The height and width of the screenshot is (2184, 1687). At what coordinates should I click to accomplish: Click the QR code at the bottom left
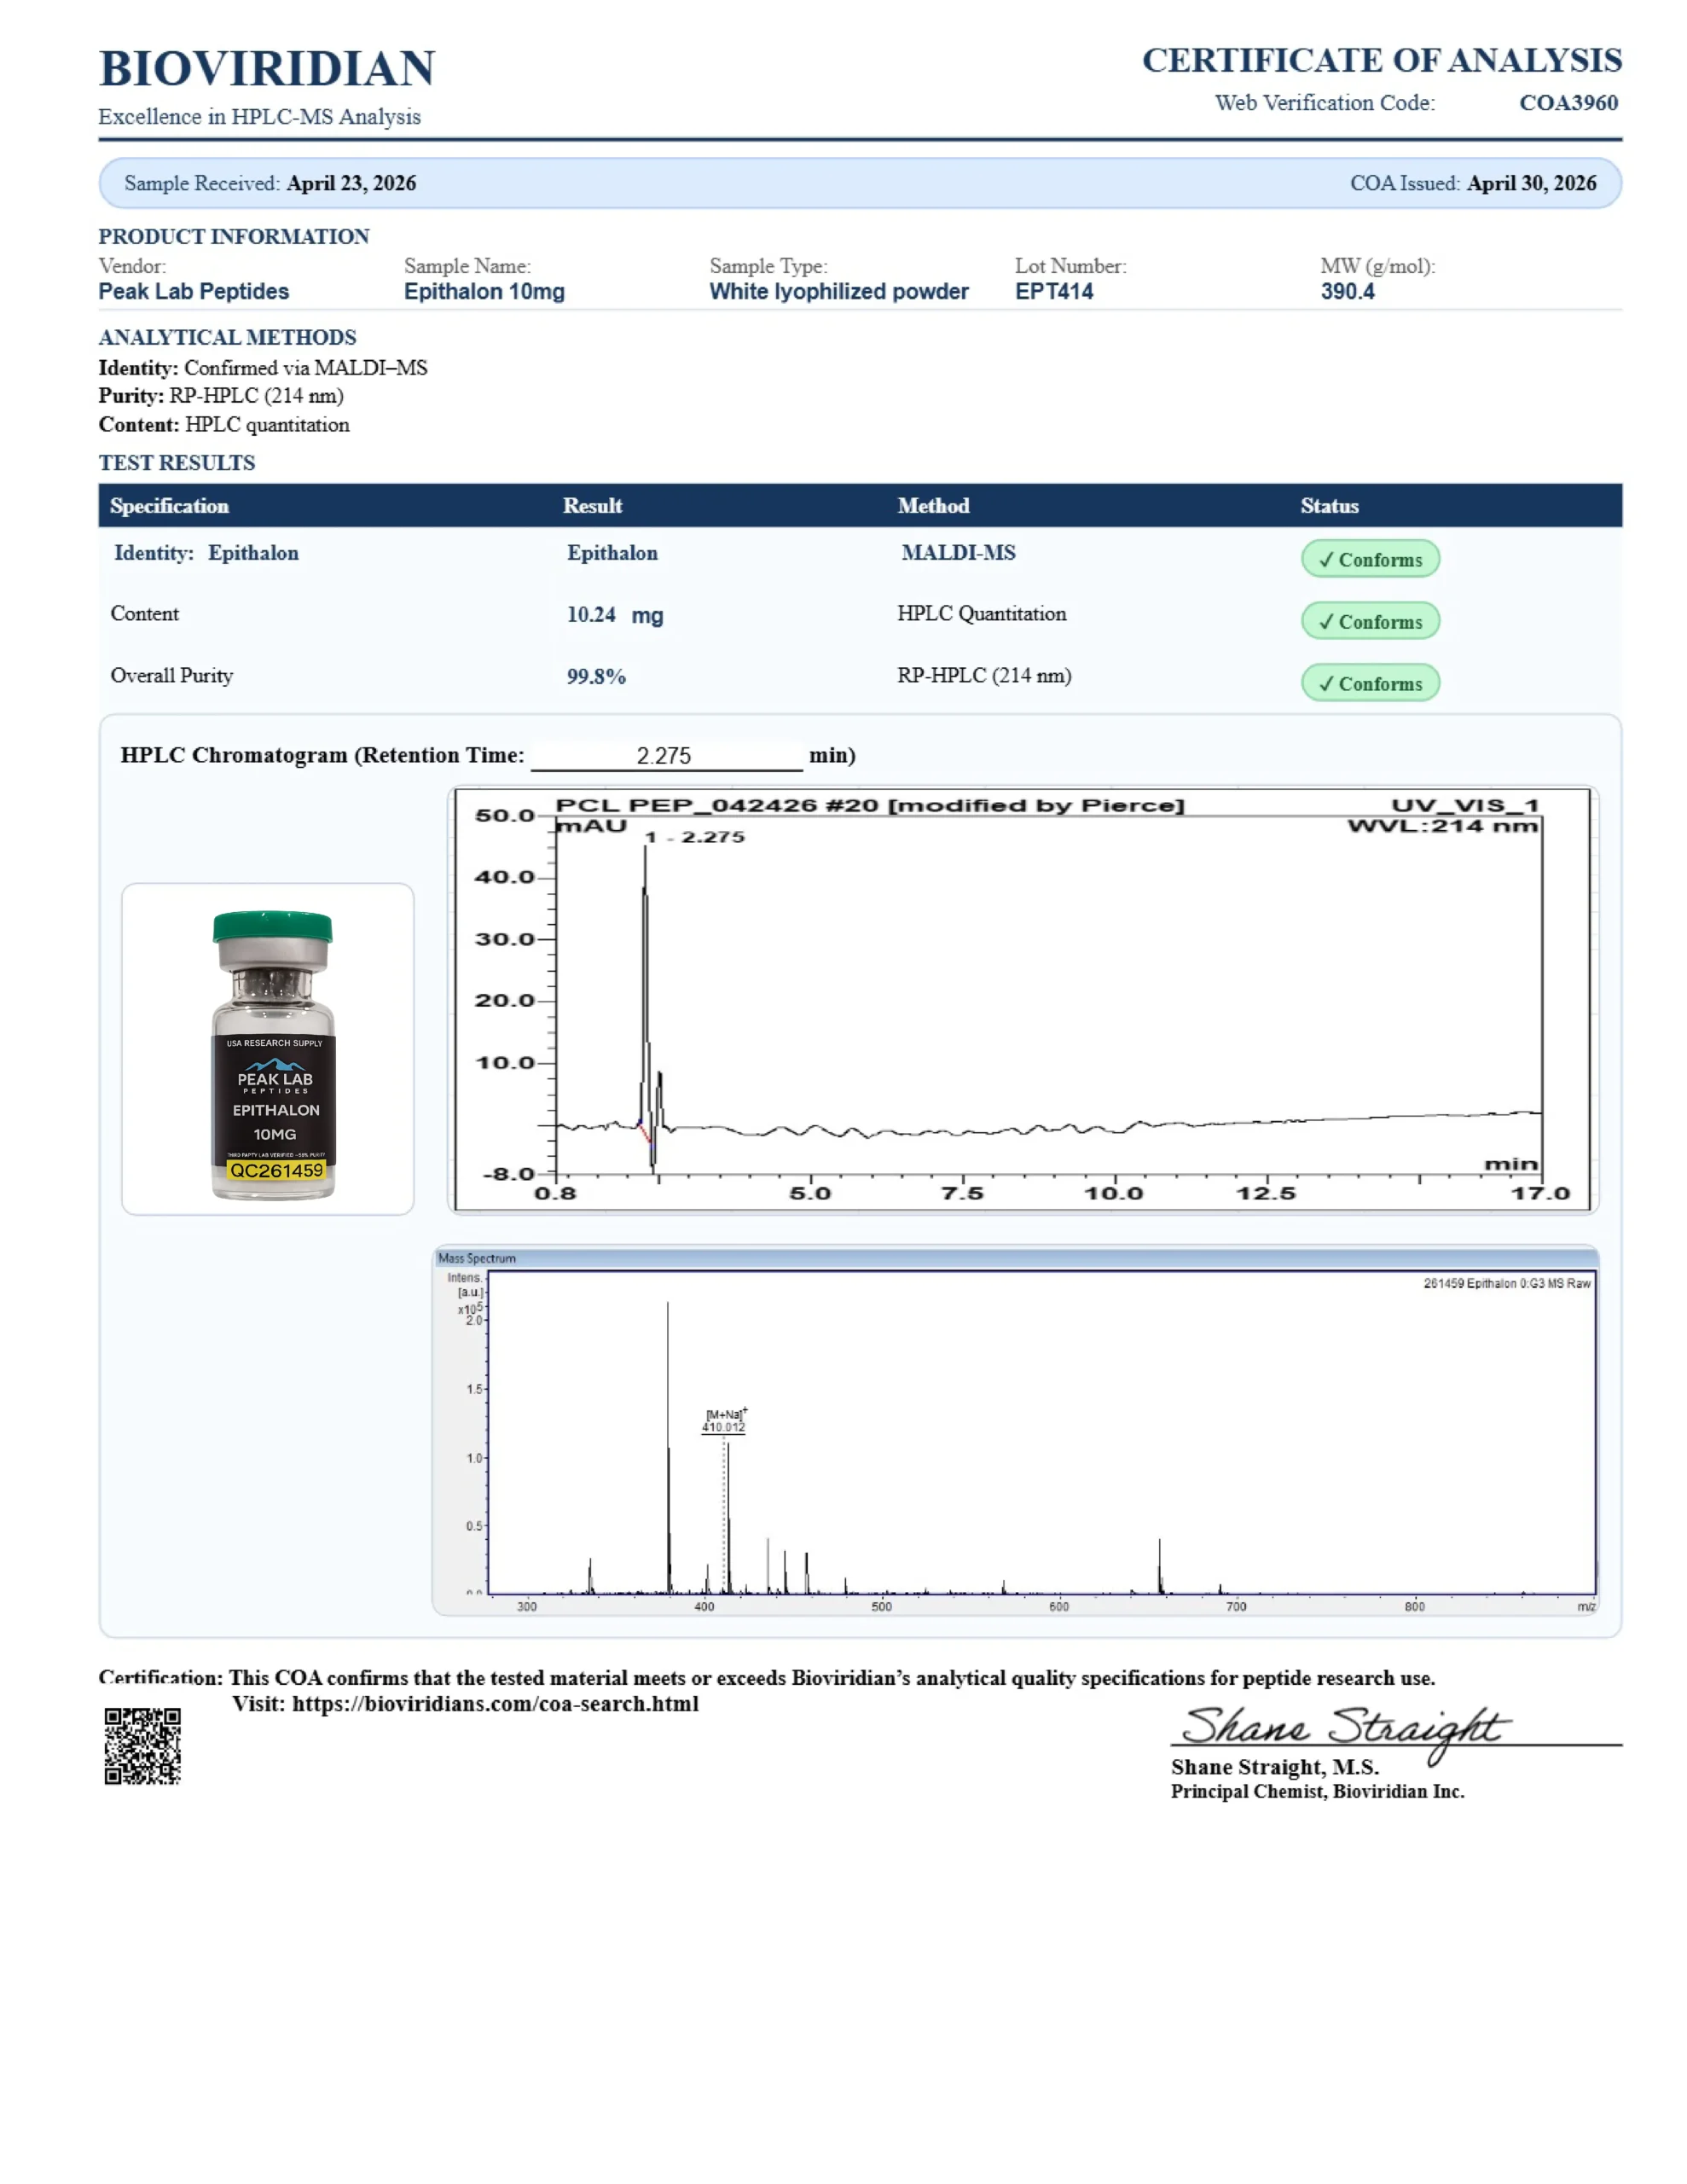(143, 1746)
